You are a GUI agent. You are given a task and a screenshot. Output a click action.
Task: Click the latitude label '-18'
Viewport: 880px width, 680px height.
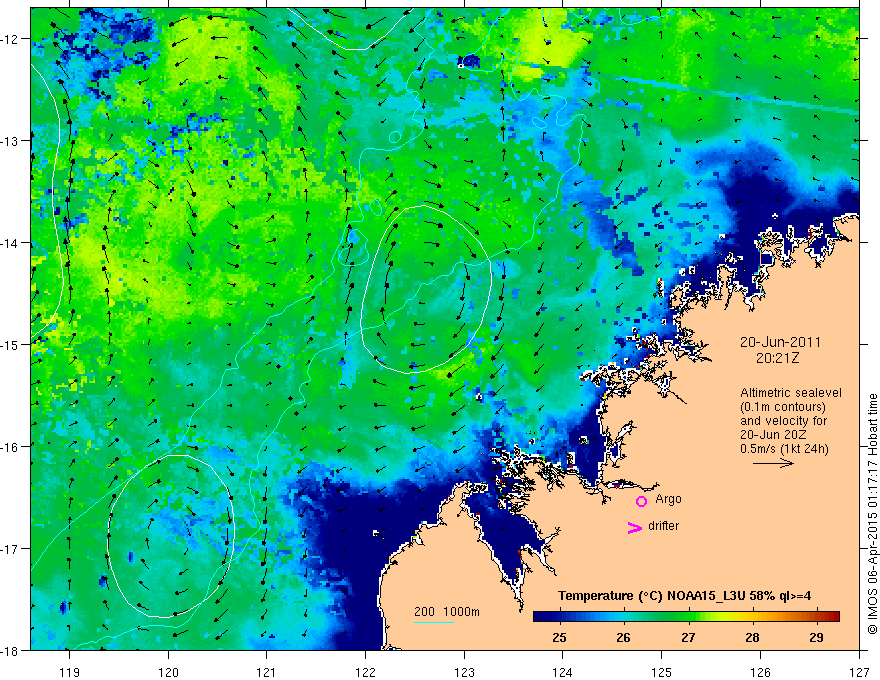(10, 650)
